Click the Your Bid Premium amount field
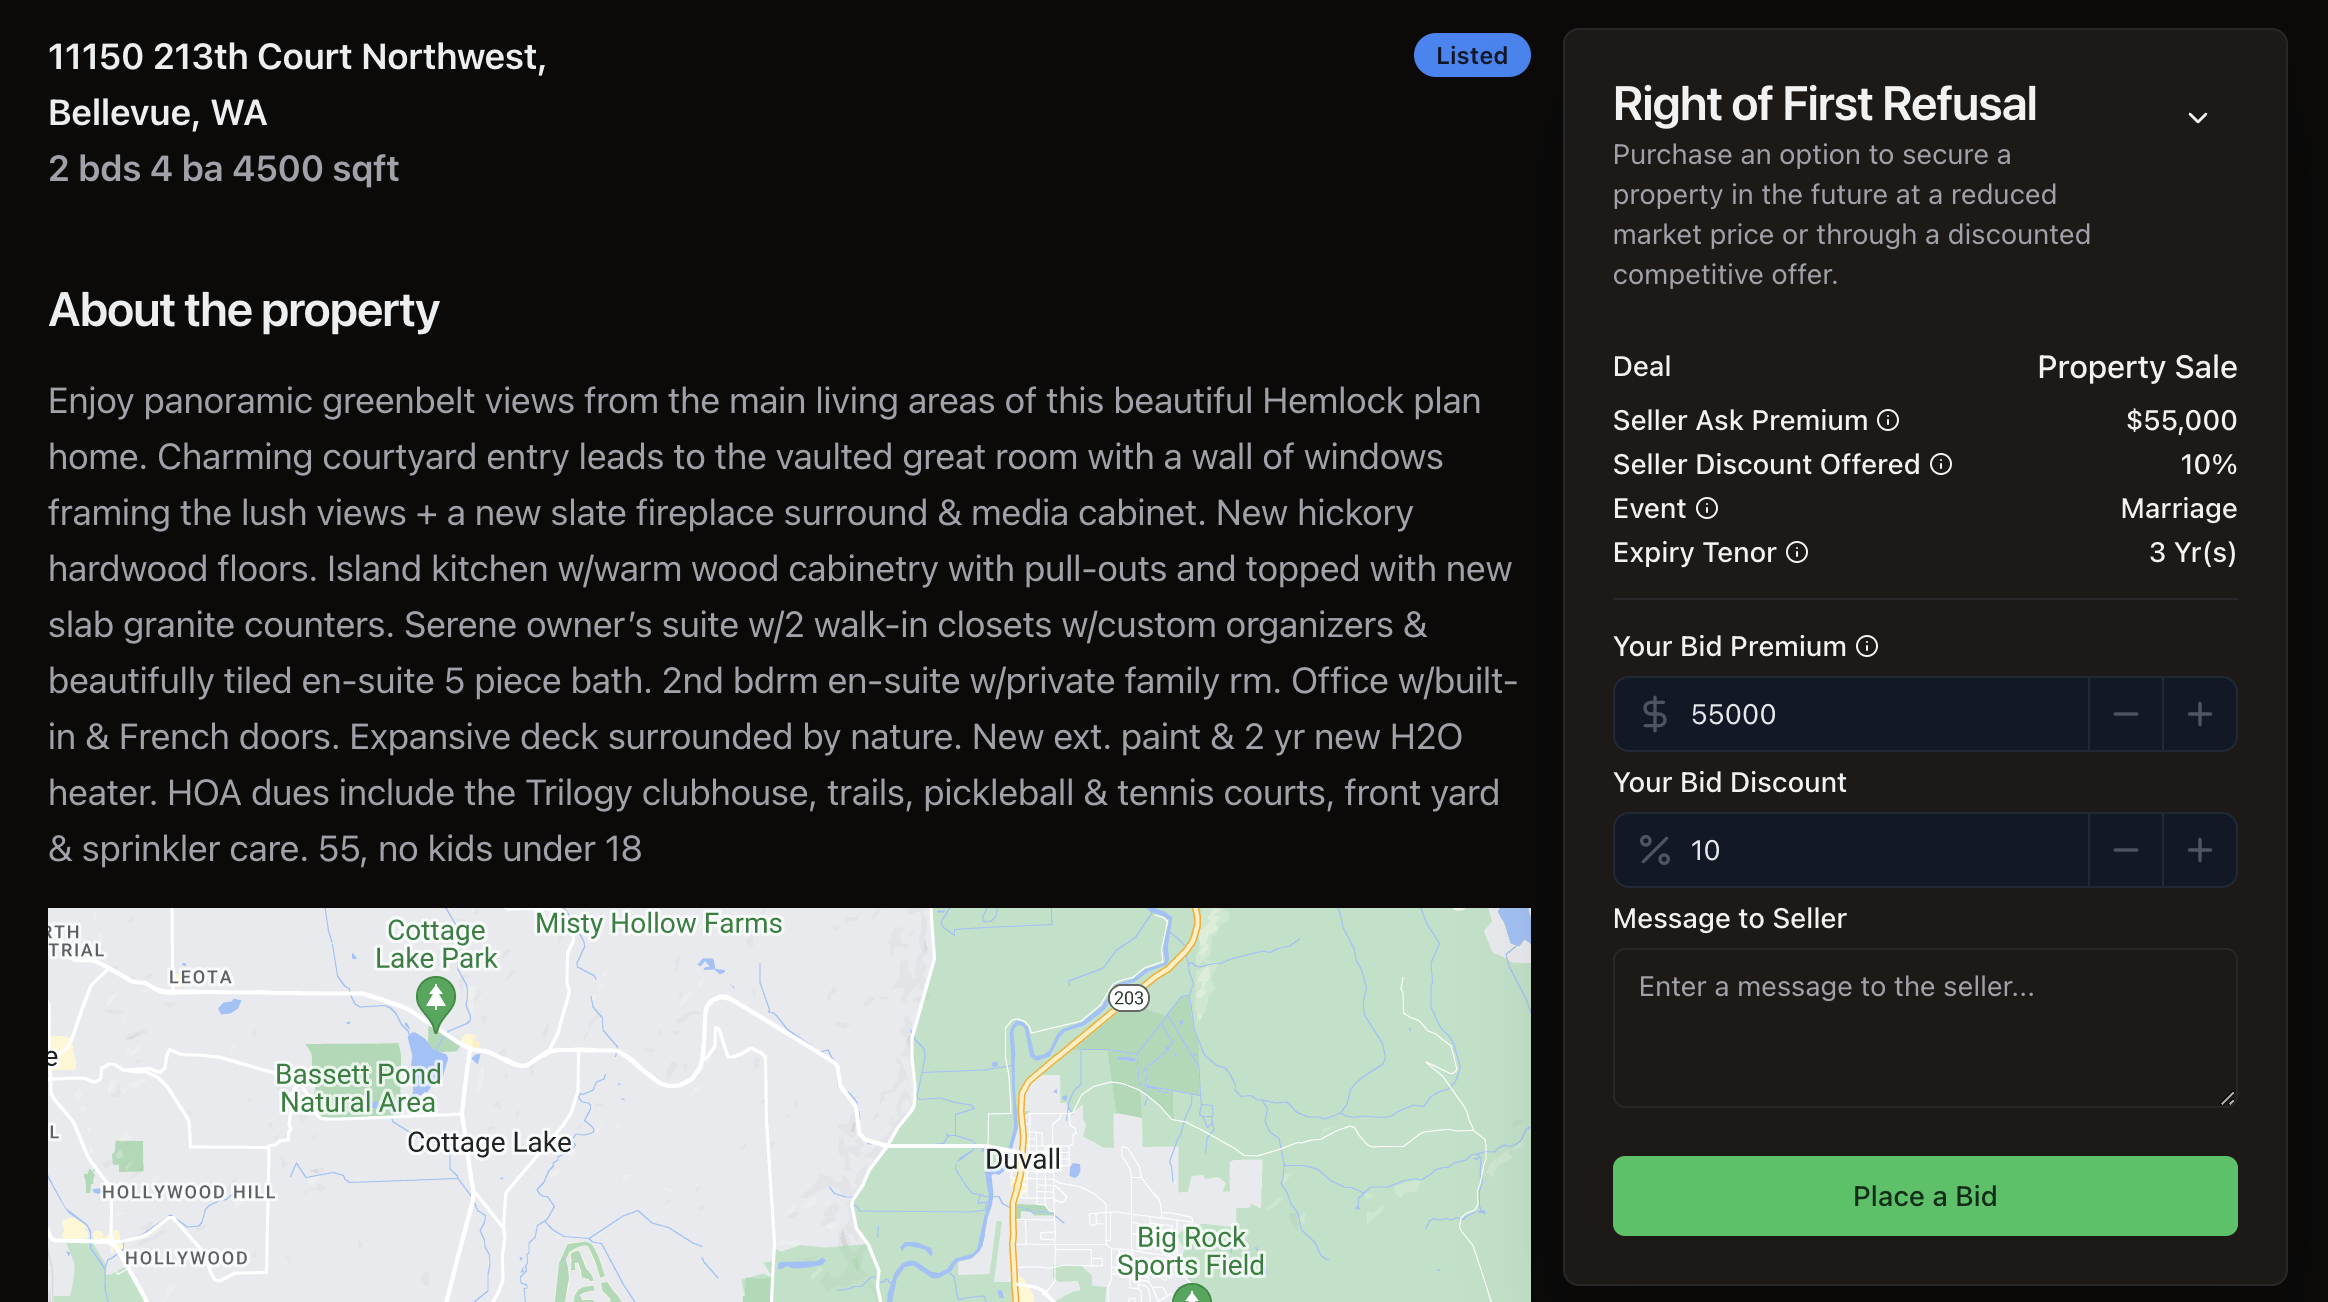Viewport: 2328px width, 1302px height. tap(1851, 714)
